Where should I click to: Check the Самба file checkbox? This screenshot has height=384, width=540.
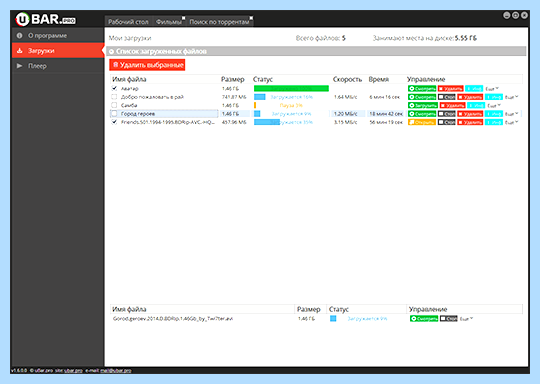[x=114, y=105]
